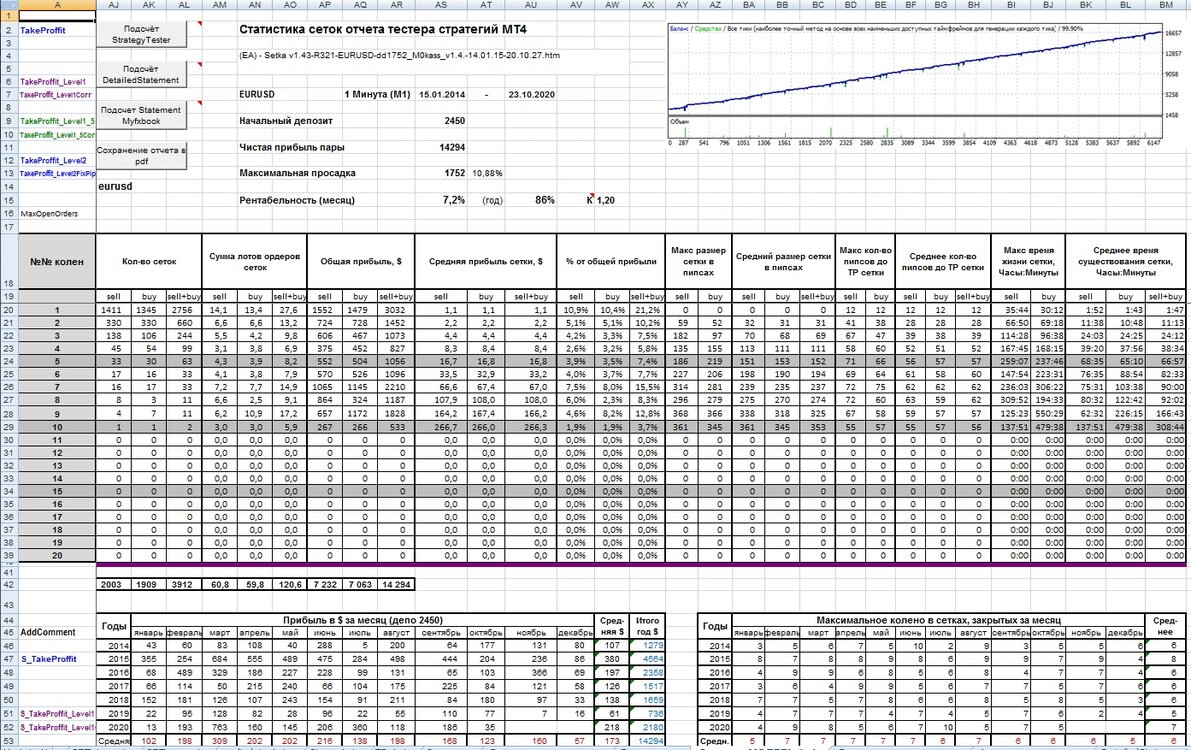
Task: Select the №№ колен header cell
Action: tap(57, 261)
